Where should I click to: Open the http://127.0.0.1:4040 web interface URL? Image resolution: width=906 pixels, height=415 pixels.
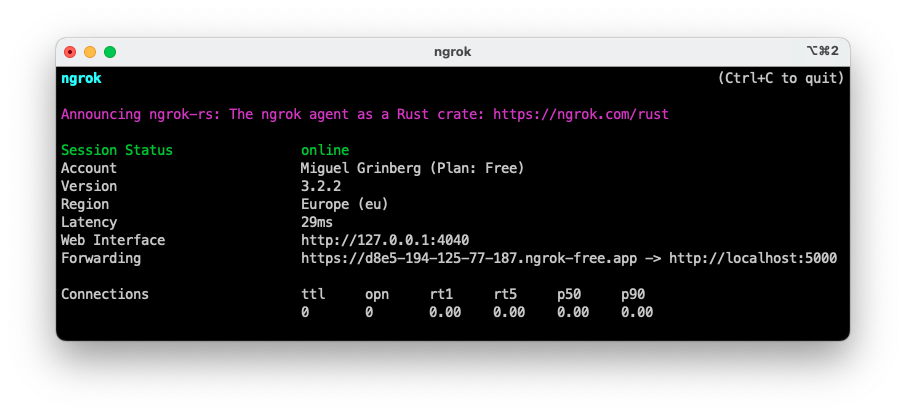click(x=385, y=240)
